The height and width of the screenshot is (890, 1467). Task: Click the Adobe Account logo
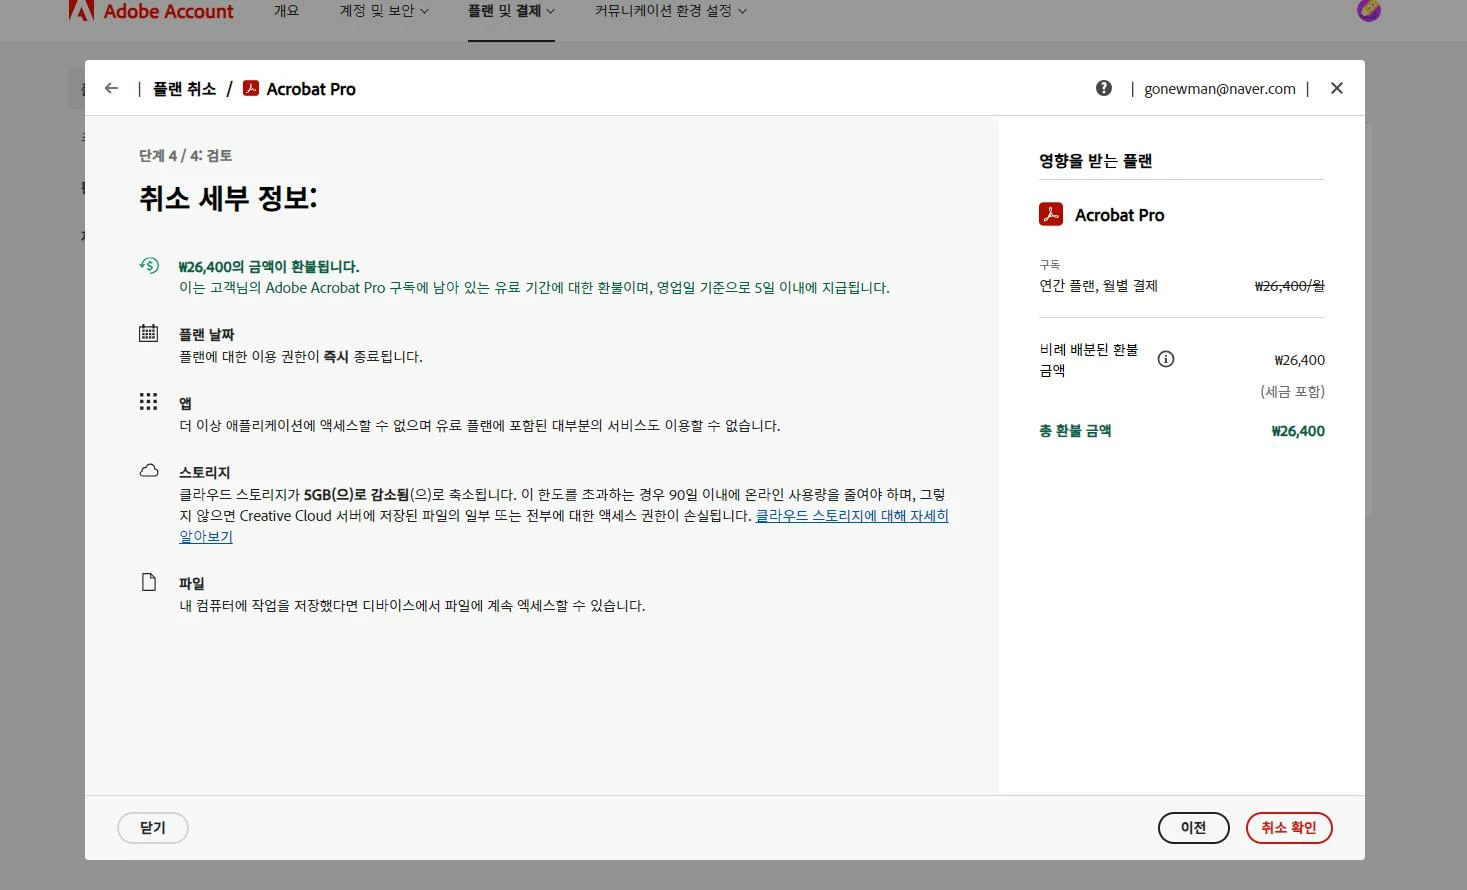(x=151, y=11)
